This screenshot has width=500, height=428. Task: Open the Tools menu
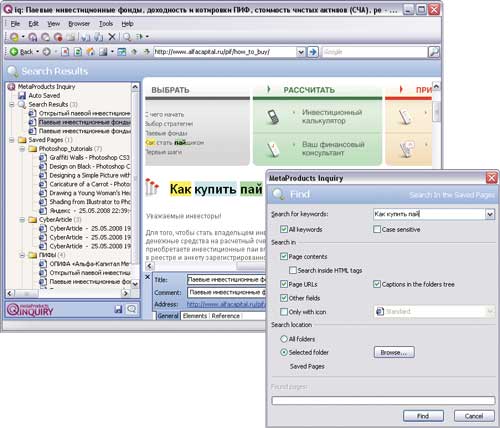click(x=106, y=24)
